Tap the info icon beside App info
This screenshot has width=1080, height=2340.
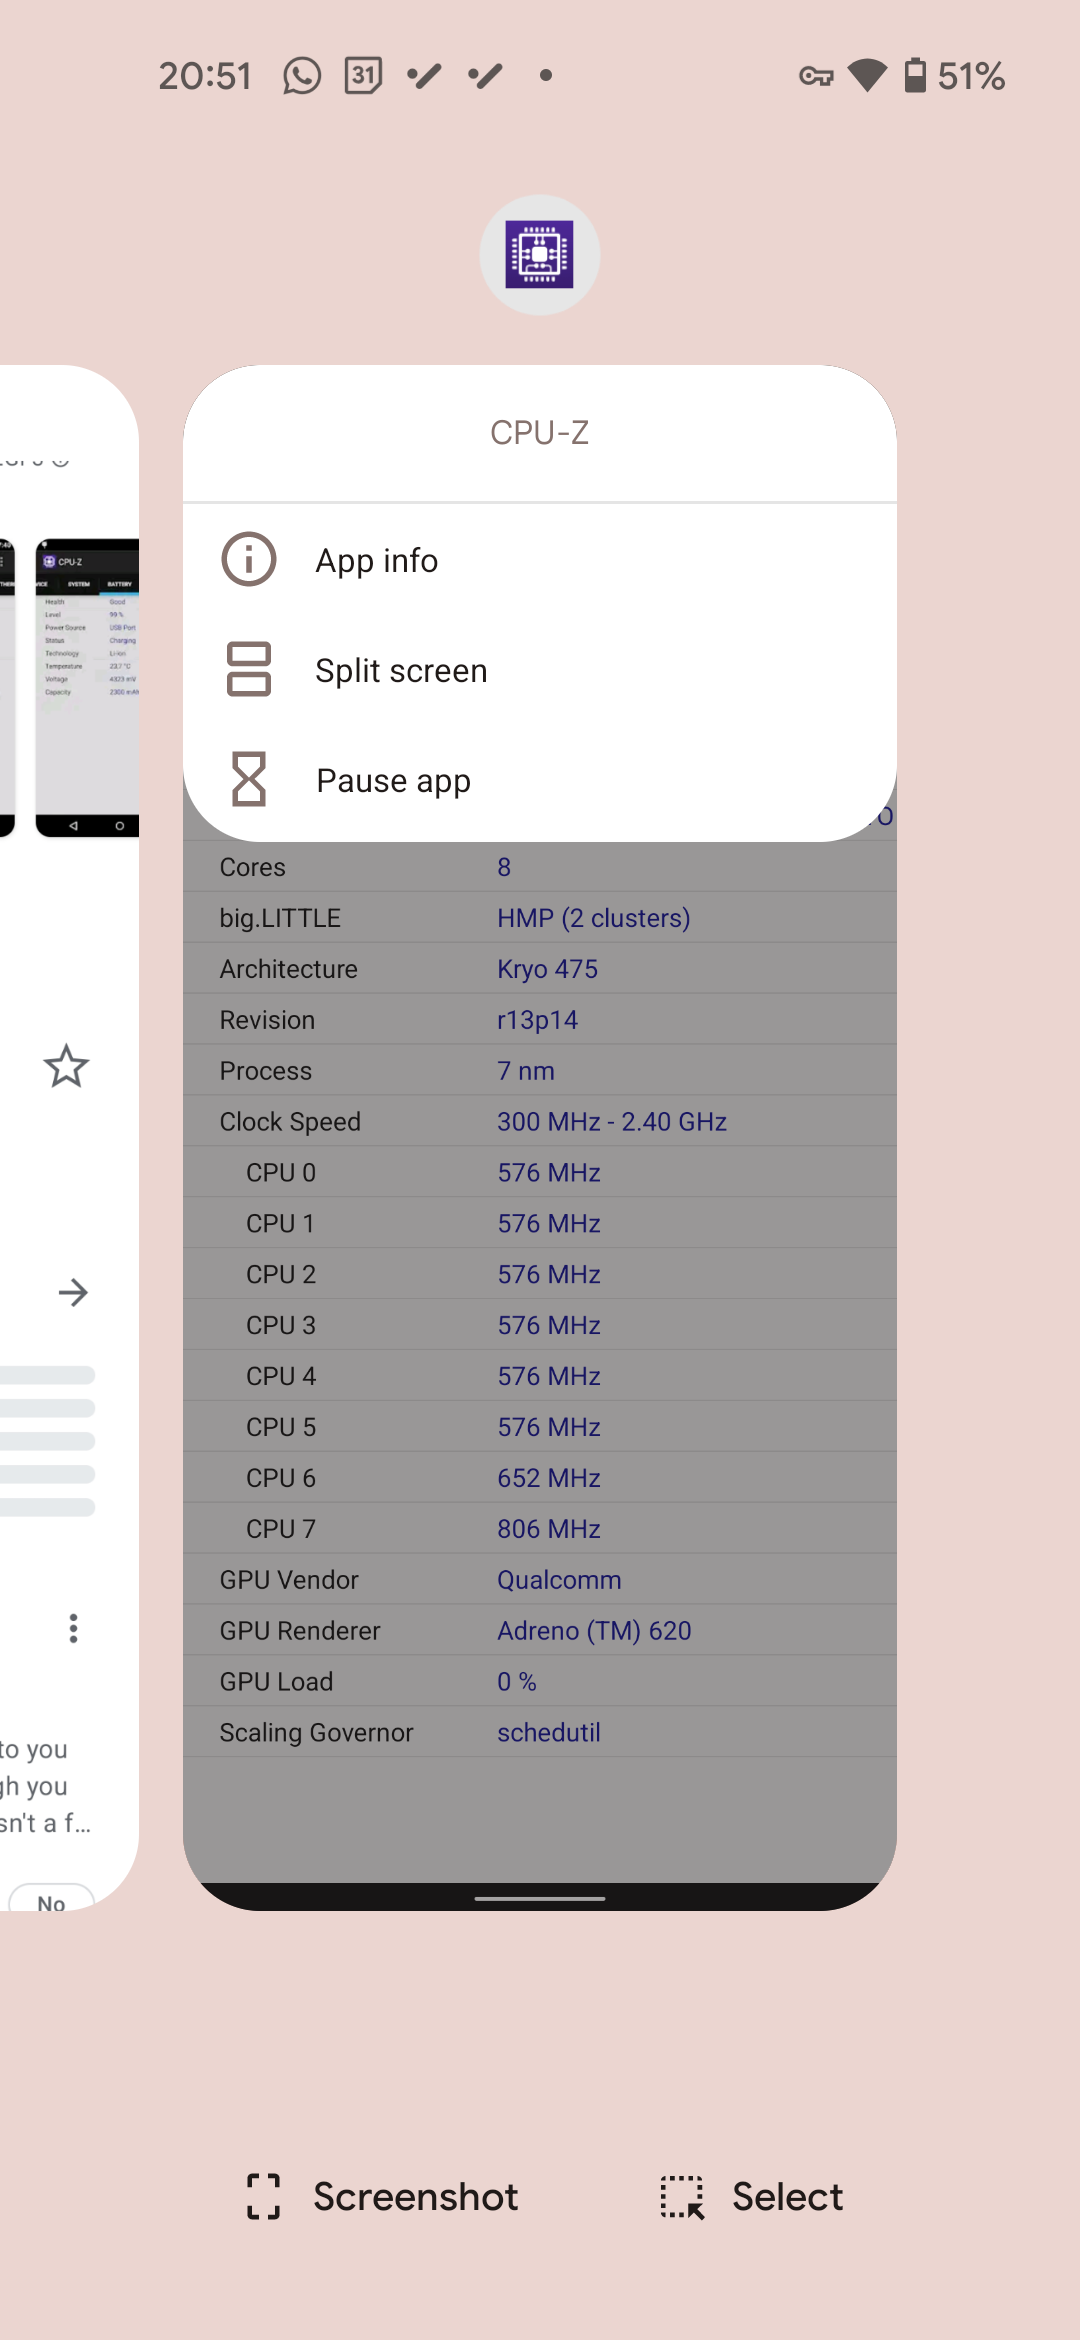[247, 560]
